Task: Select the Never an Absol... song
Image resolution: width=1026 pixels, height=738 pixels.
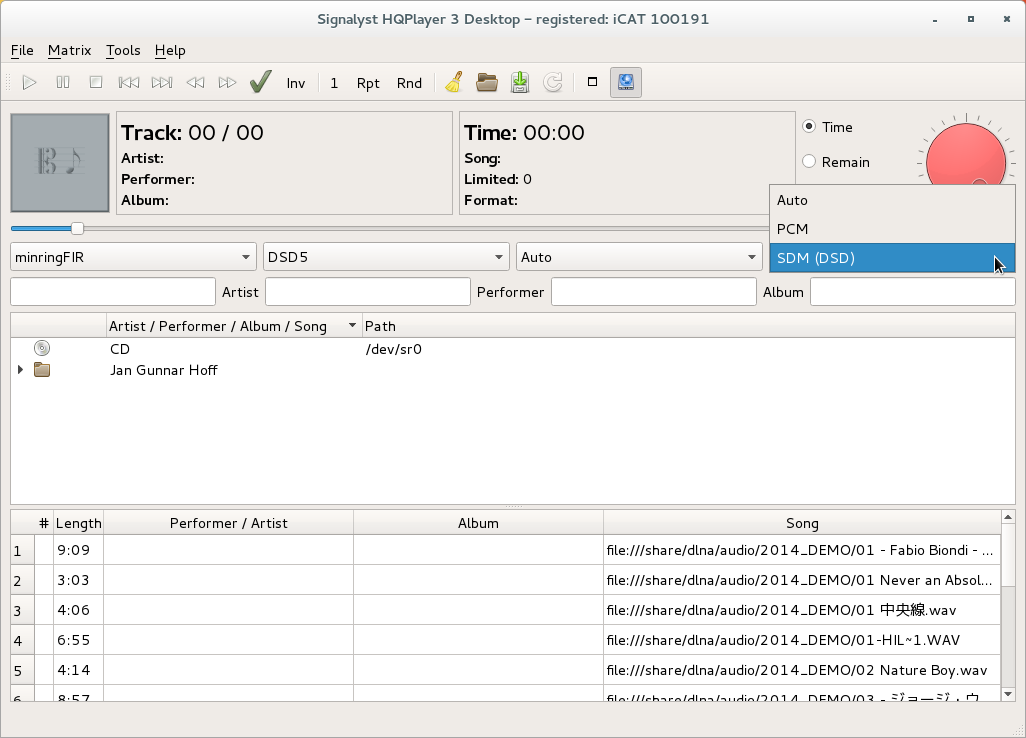Action: 802,580
